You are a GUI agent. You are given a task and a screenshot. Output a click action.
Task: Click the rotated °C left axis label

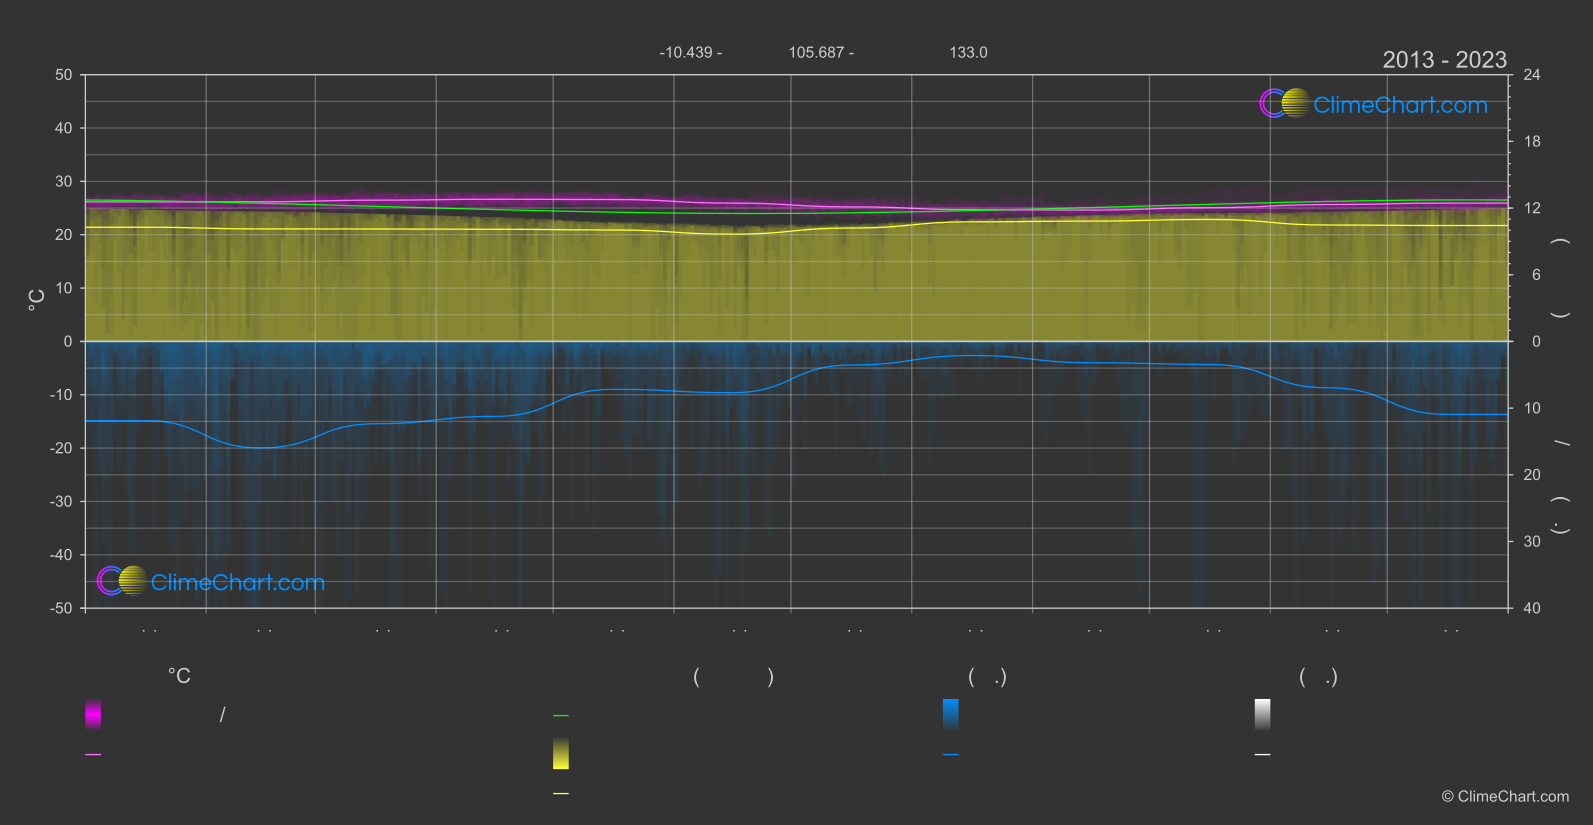pos(37,299)
